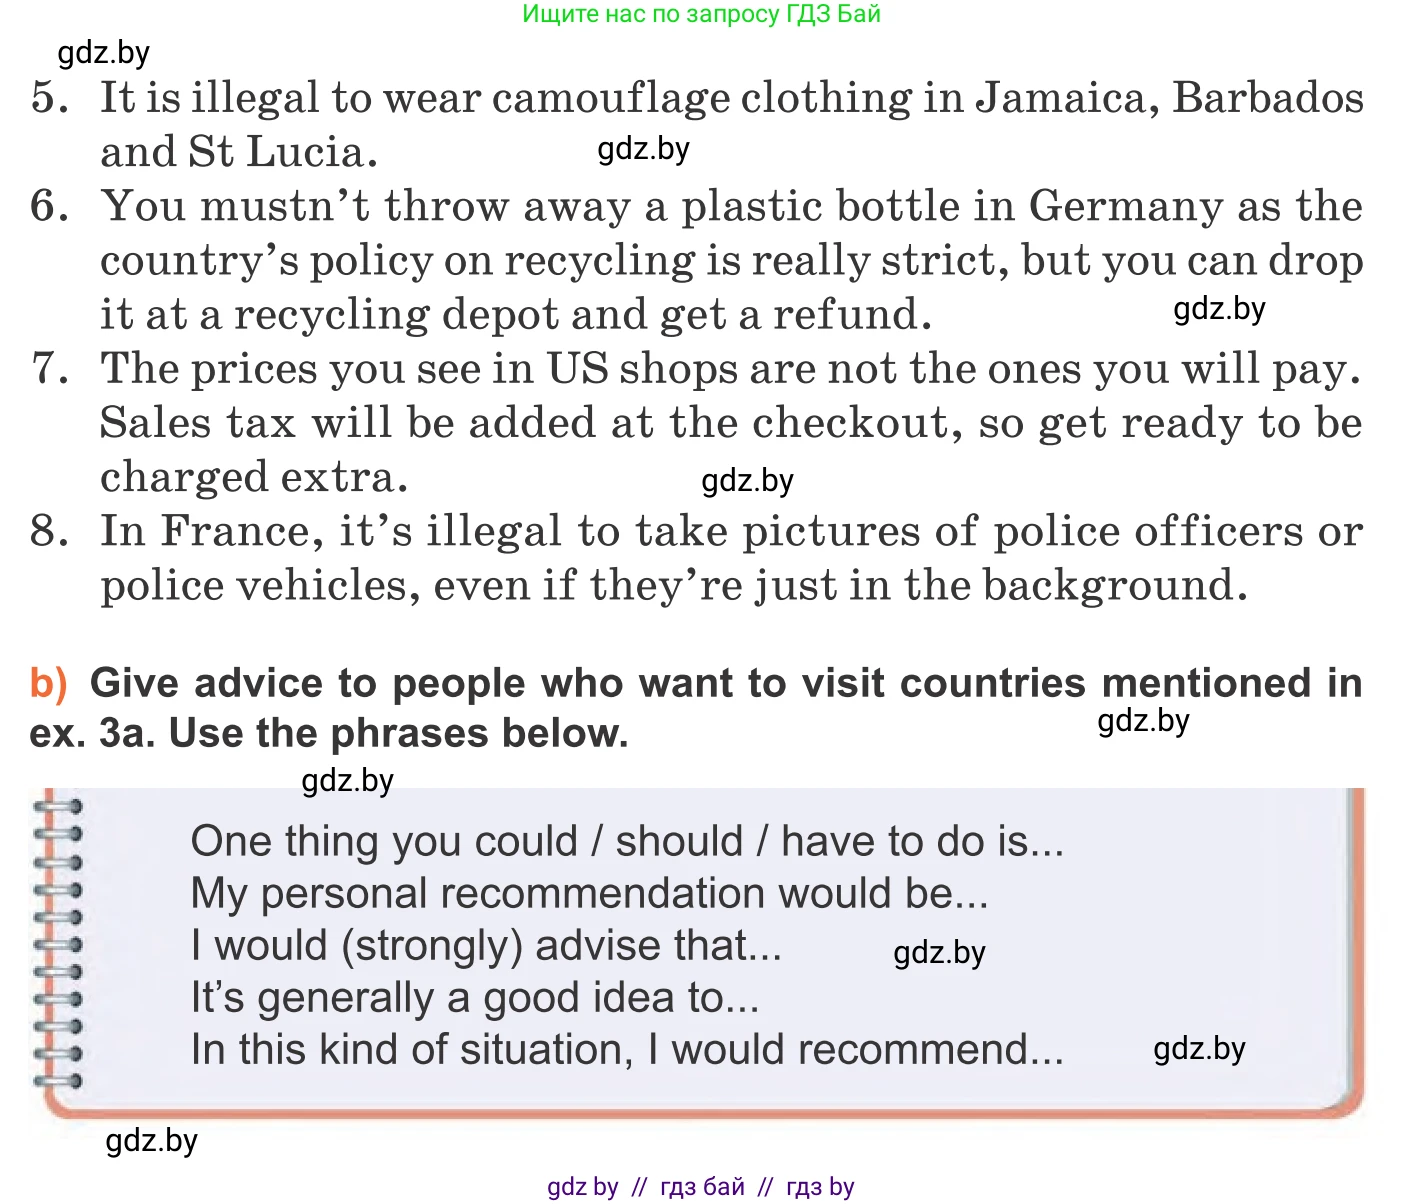The height and width of the screenshot is (1204, 1405).
Task: Click the green header text about ГДЗ Бай
Action: [701, 14]
